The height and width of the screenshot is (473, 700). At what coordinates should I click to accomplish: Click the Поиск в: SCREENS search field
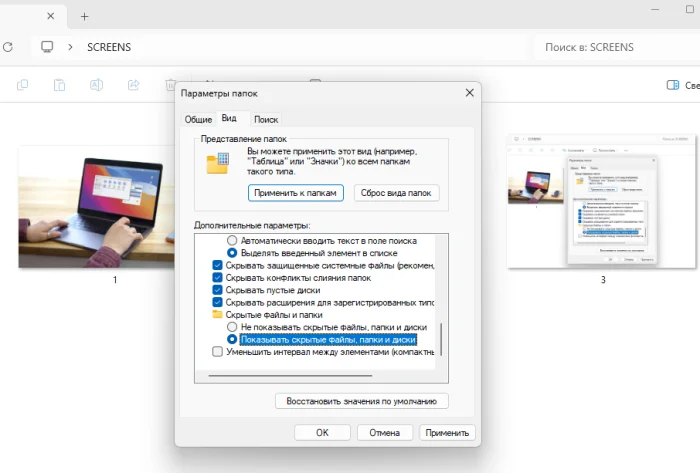[618, 47]
